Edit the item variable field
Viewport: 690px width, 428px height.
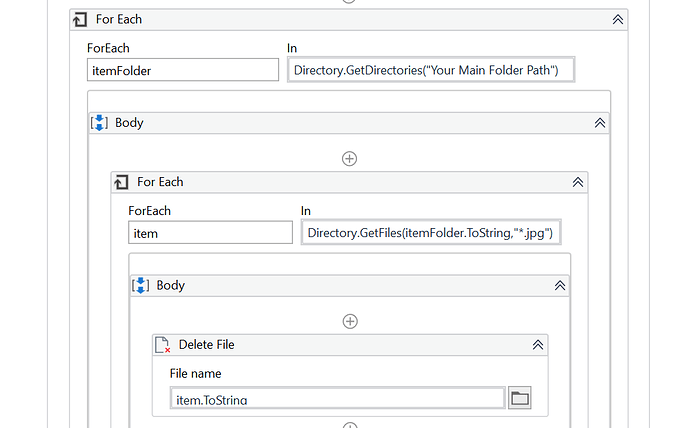pos(210,233)
